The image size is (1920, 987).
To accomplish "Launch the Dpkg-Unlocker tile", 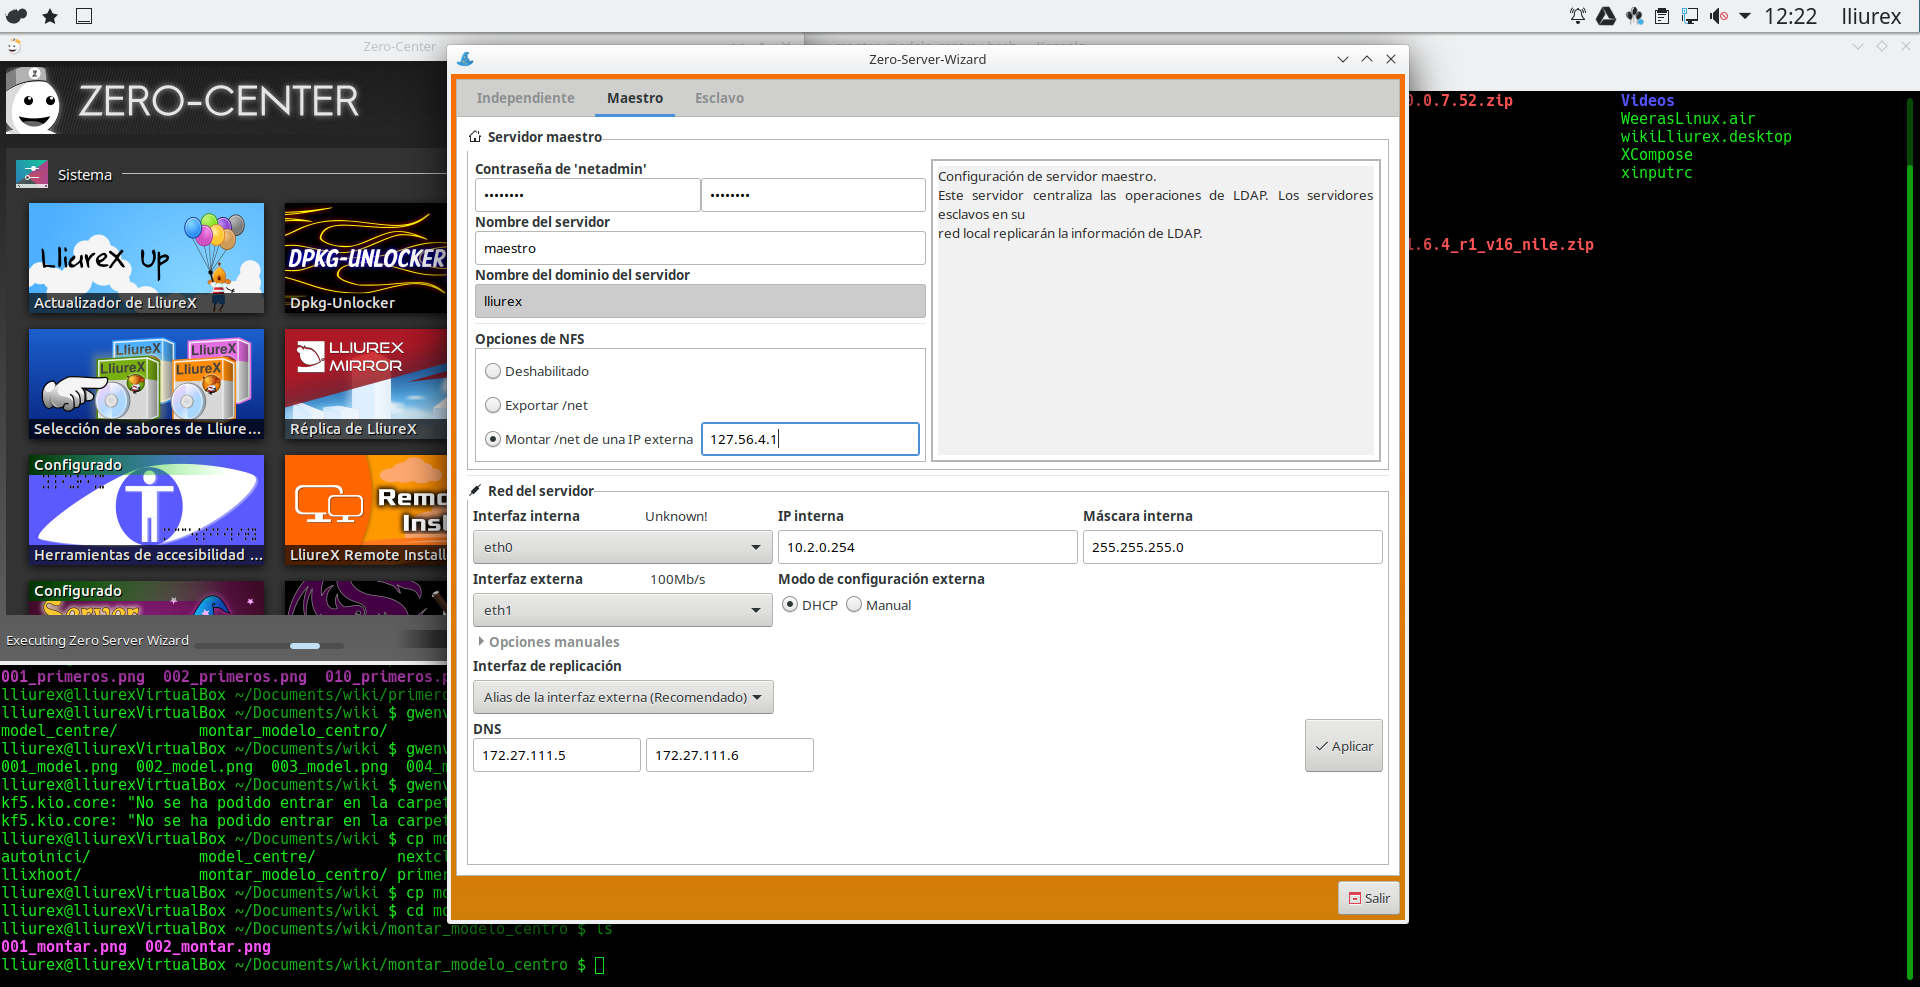I will [366, 258].
